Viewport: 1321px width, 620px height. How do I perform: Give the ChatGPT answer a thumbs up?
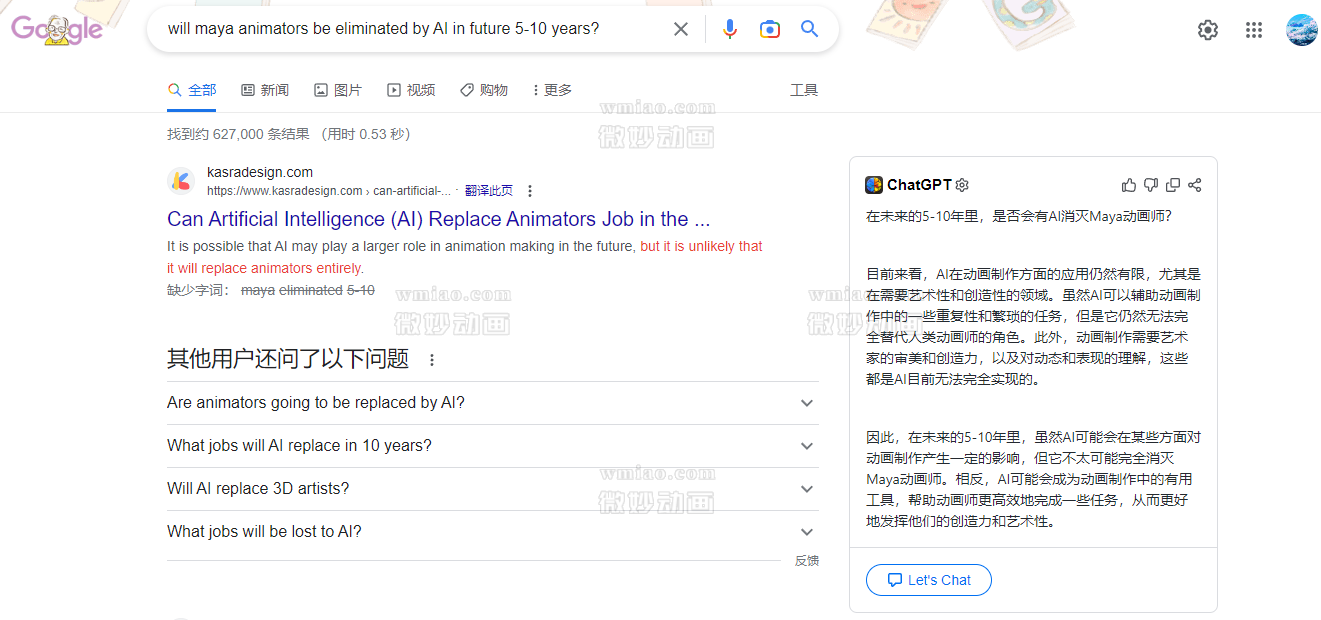coord(1129,184)
